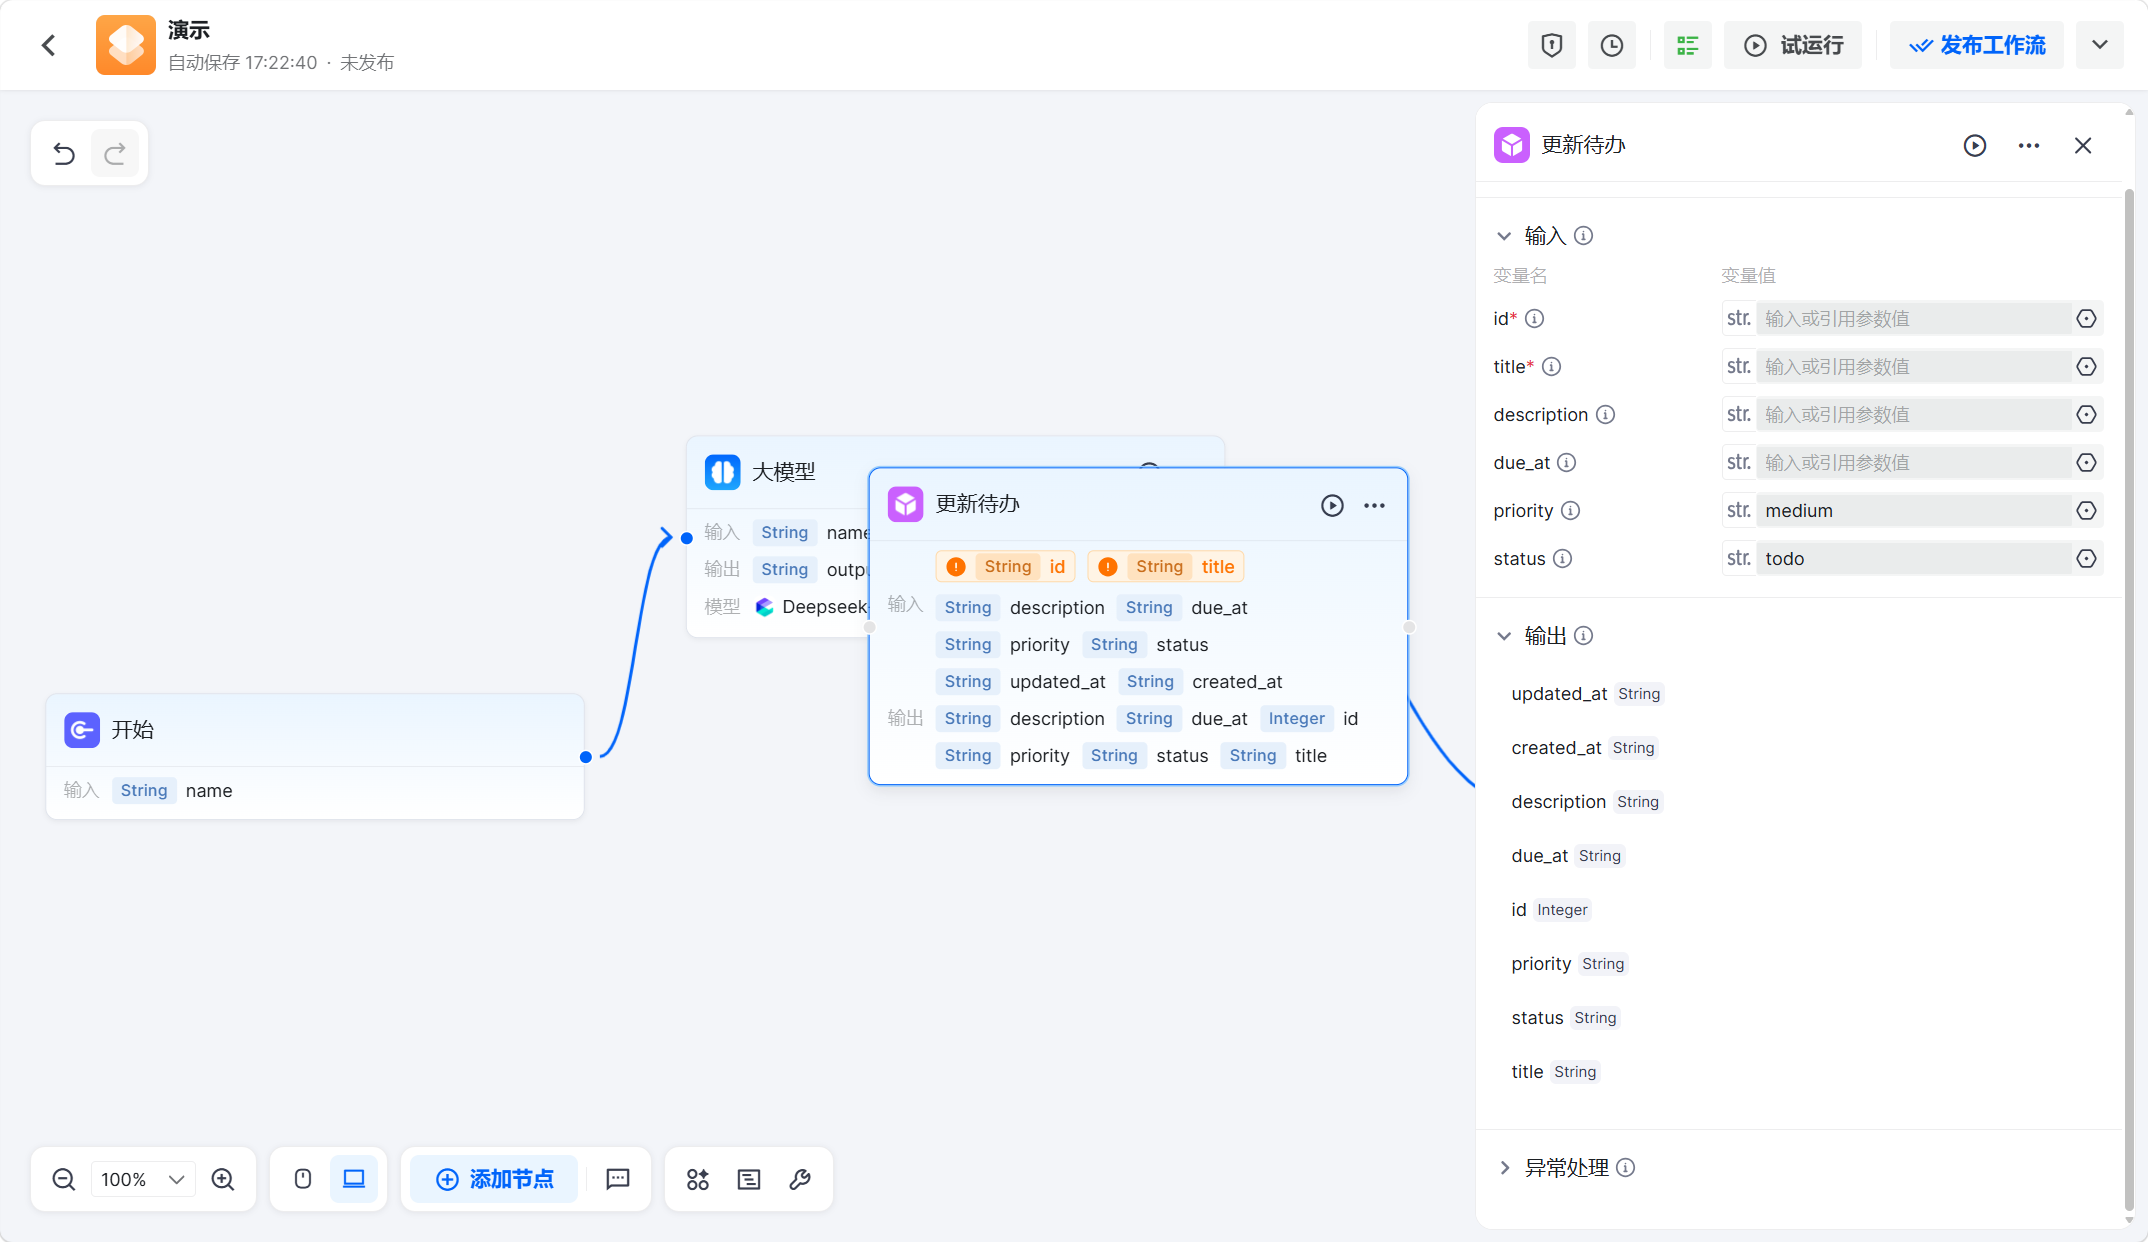This screenshot has width=2148, height=1242.
Task: Show info for priority variable
Action: coord(1571,511)
